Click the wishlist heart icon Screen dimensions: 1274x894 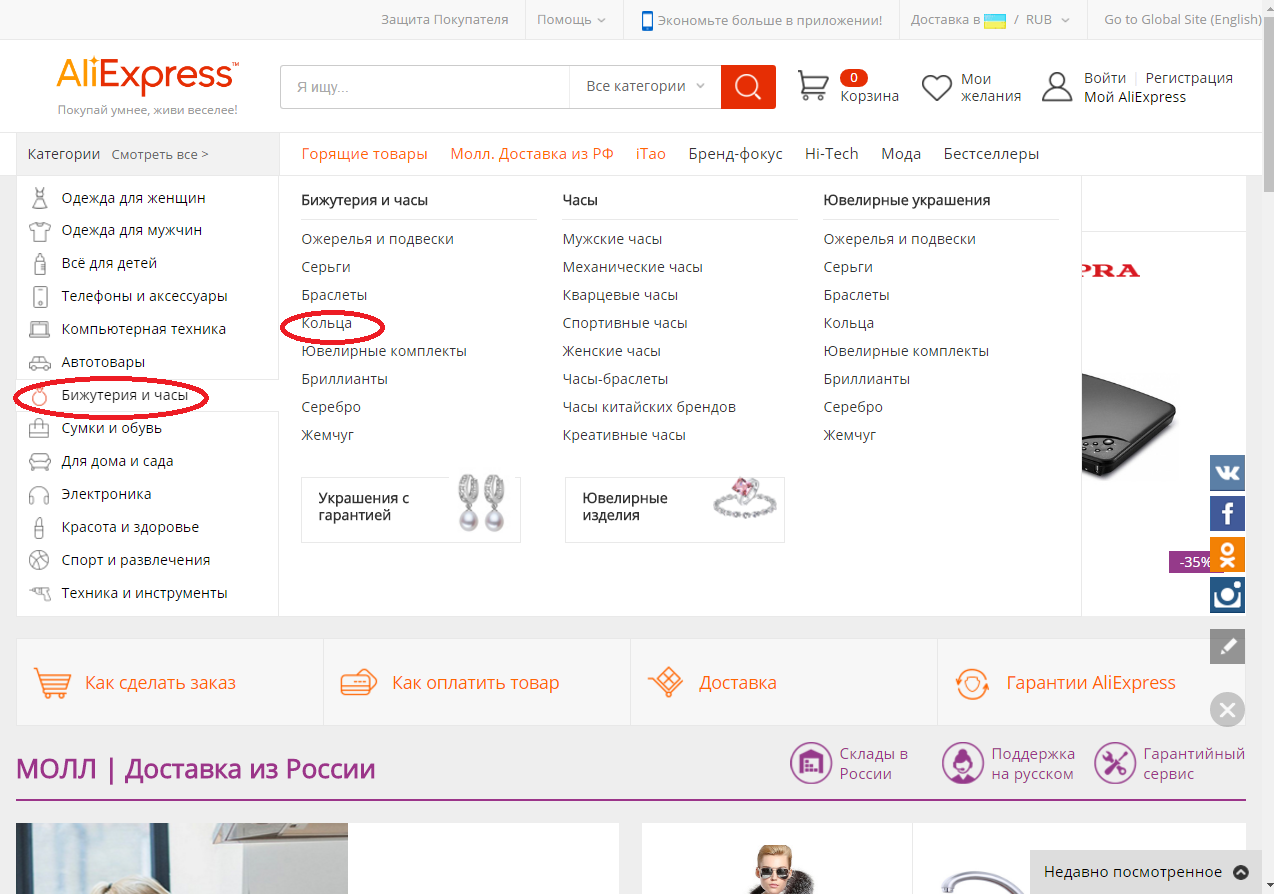(937, 88)
